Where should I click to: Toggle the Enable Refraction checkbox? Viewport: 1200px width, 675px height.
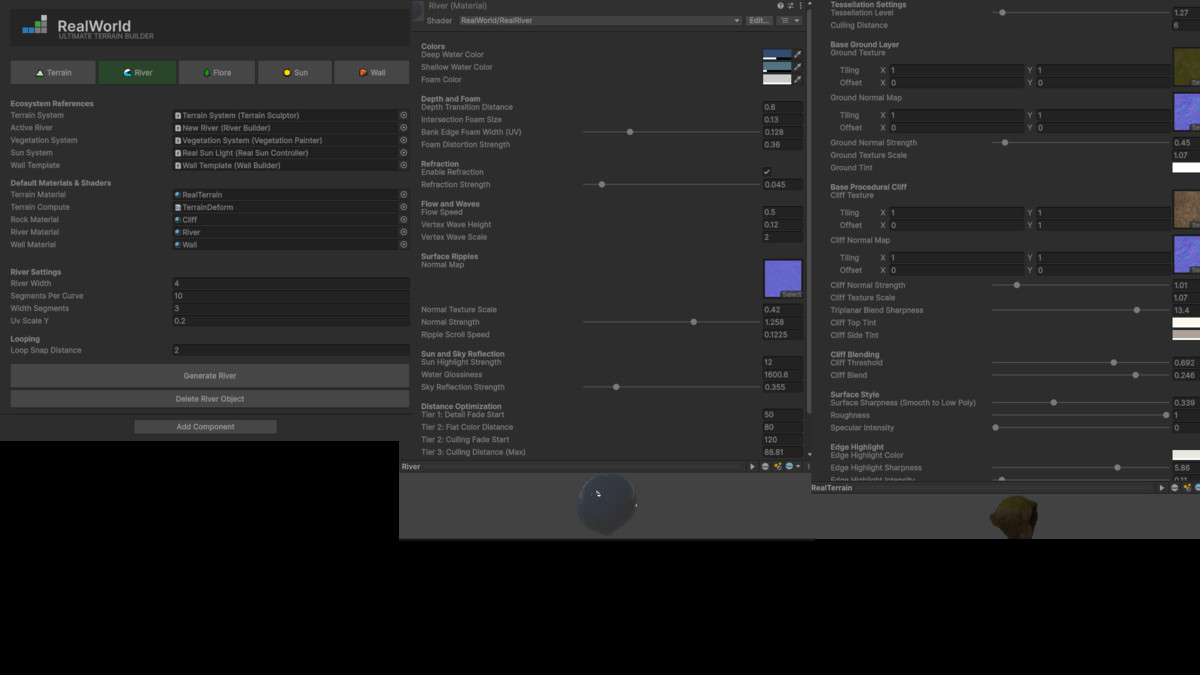tap(767, 172)
